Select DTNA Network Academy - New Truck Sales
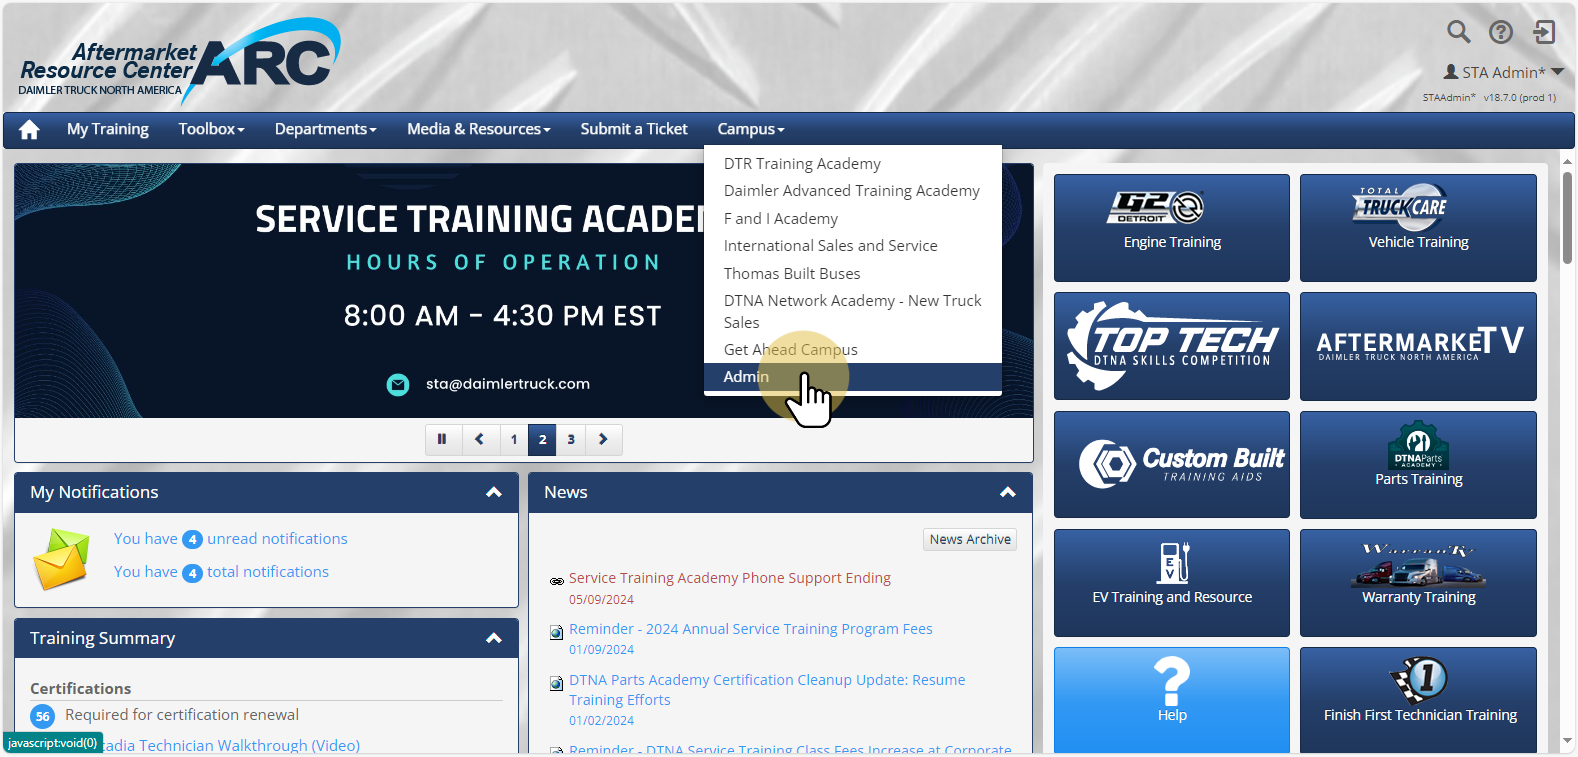 coord(853,312)
